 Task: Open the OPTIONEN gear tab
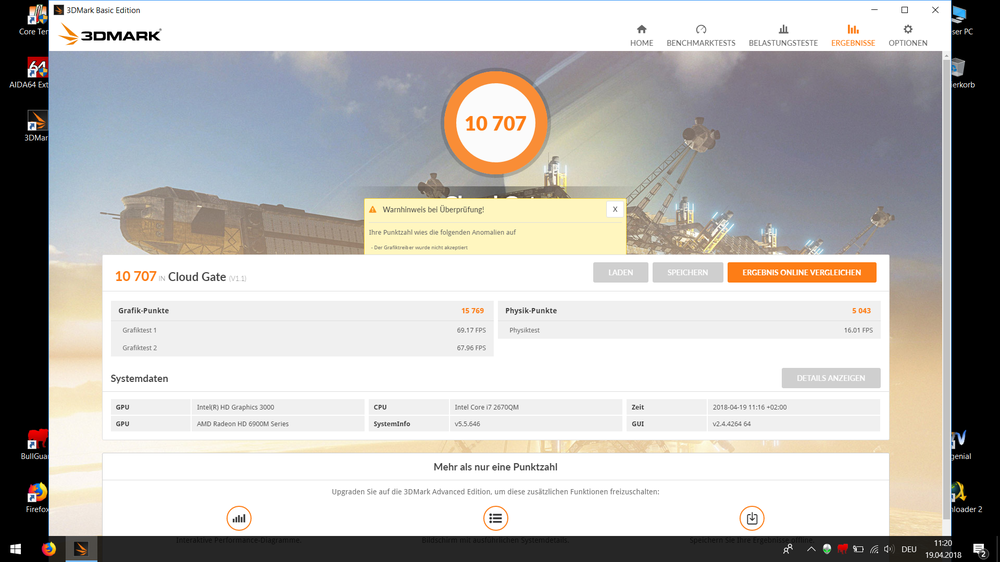[907, 35]
